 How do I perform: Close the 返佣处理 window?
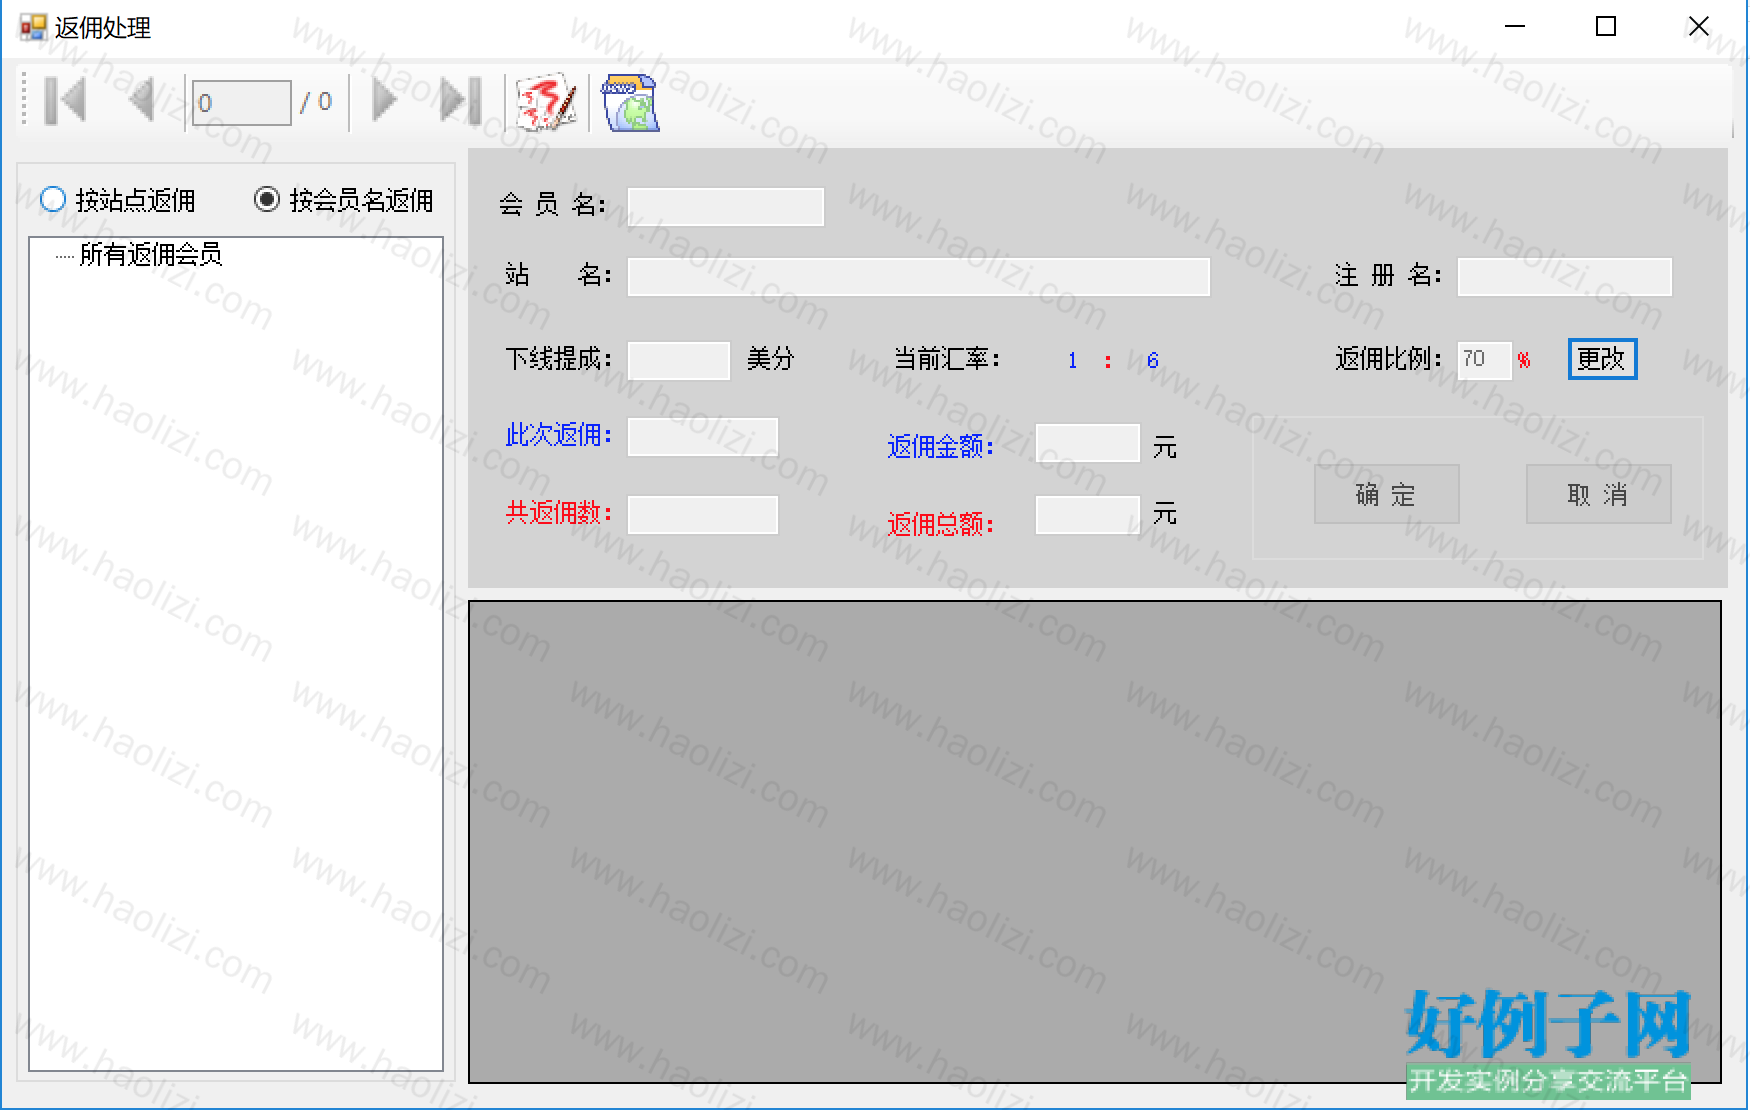tap(1698, 27)
